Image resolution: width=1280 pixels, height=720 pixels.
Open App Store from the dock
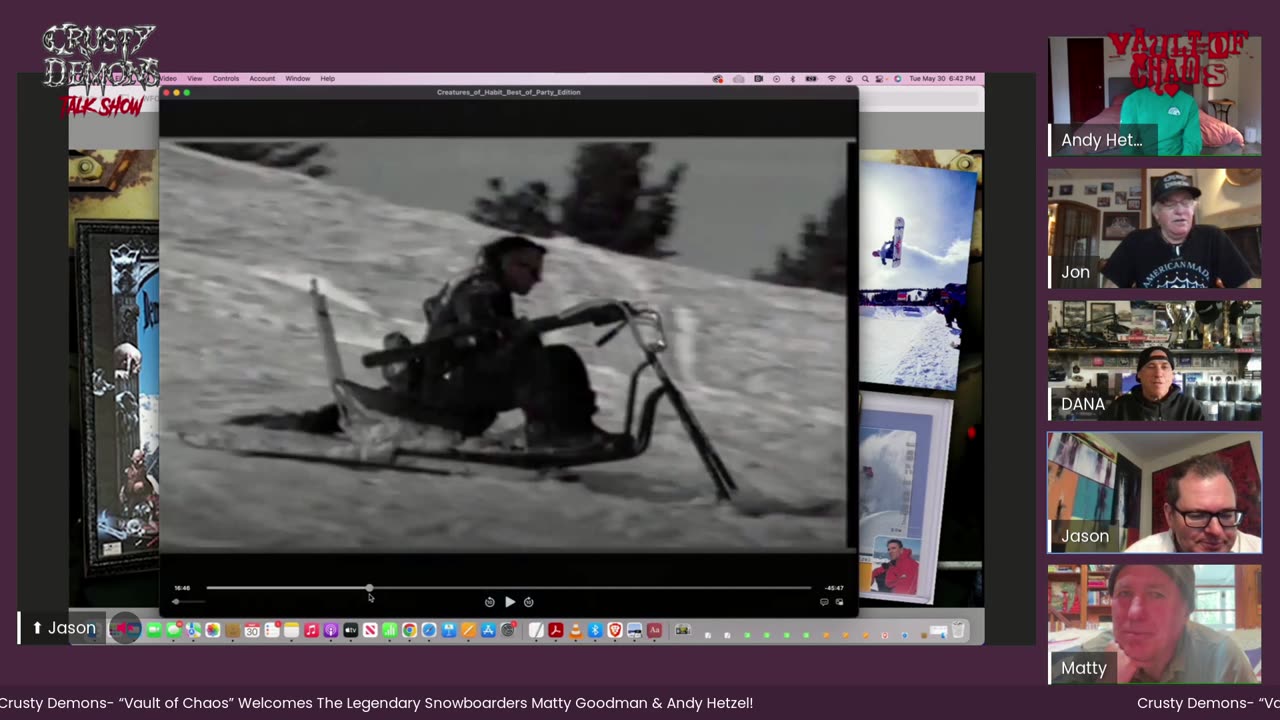488,630
